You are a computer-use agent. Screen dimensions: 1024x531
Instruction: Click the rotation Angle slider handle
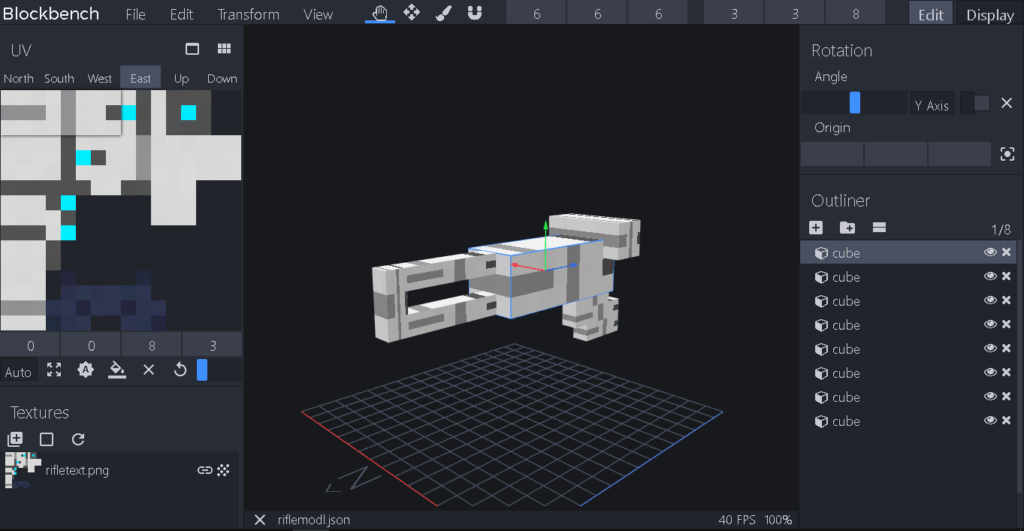(x=855, y=103)
